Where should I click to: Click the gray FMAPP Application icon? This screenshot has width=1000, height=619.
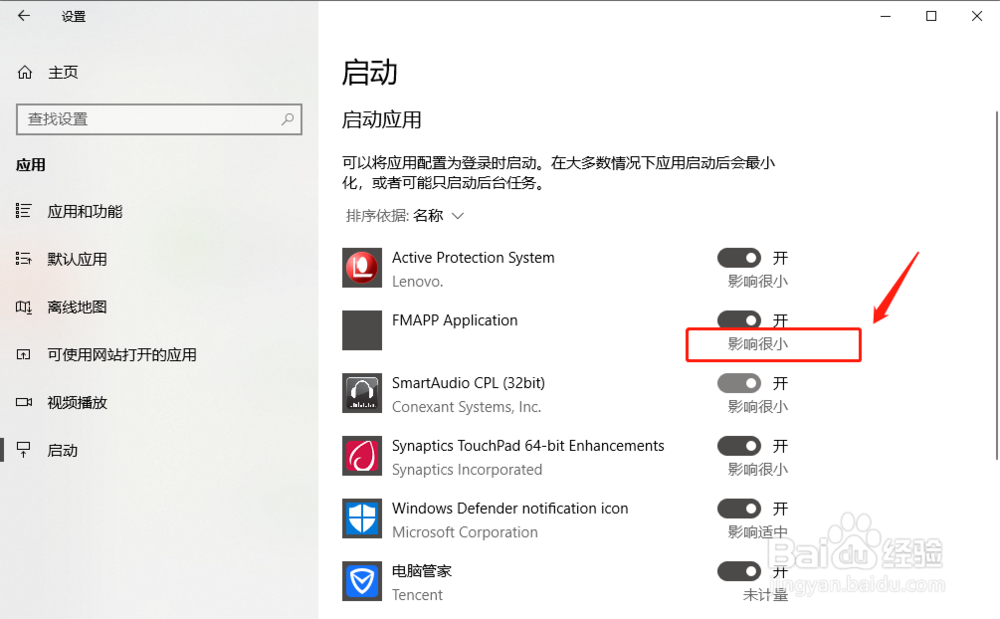[362, 330]
